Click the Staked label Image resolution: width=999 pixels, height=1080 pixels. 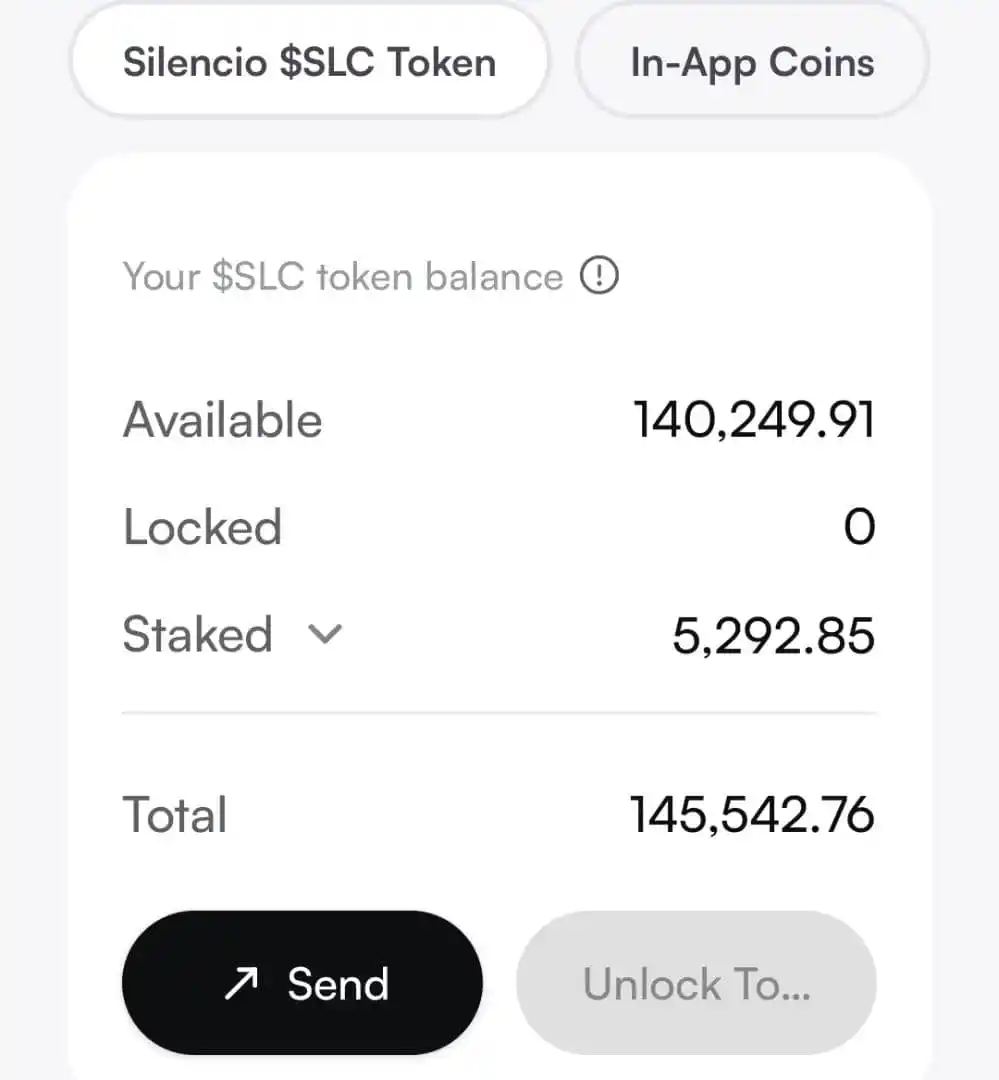pos(198,634)
